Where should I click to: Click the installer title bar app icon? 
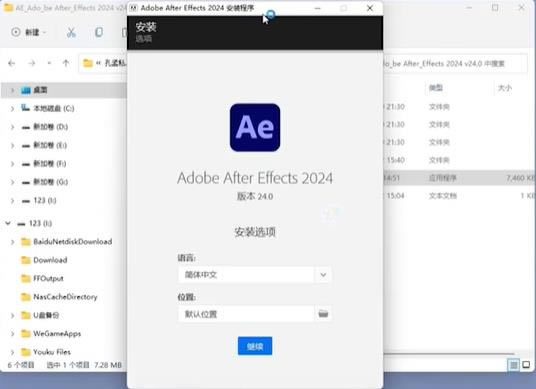click(x=134, y=8)
